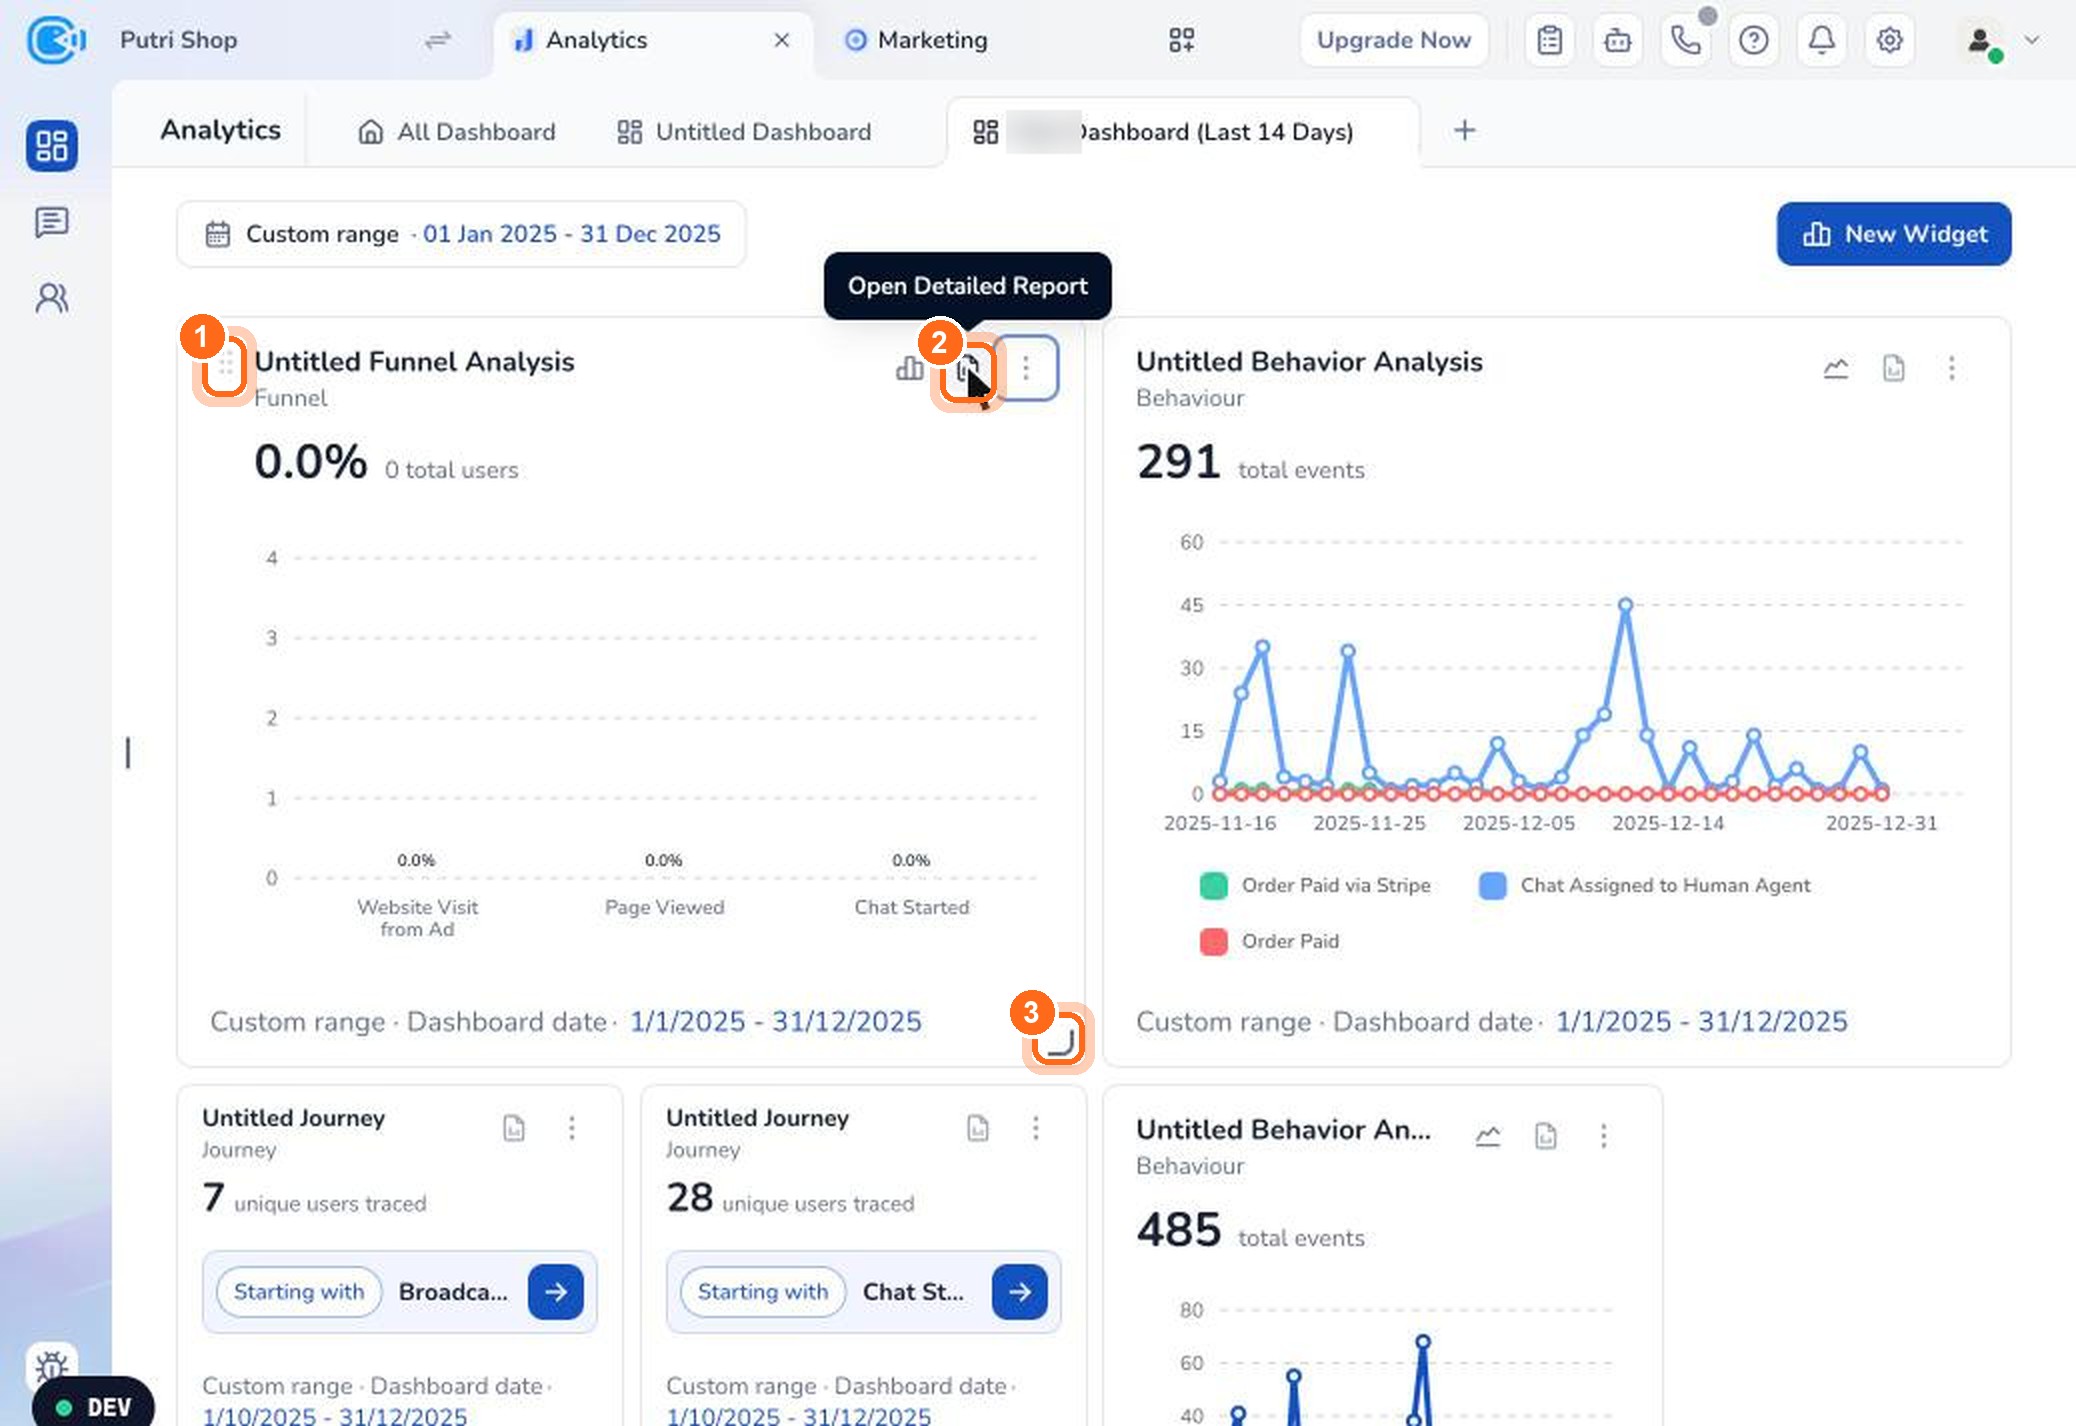Expand the user profile dropdown arrow
Viewport: 2076px width, 1426px height.
[x=2032, y=40]
